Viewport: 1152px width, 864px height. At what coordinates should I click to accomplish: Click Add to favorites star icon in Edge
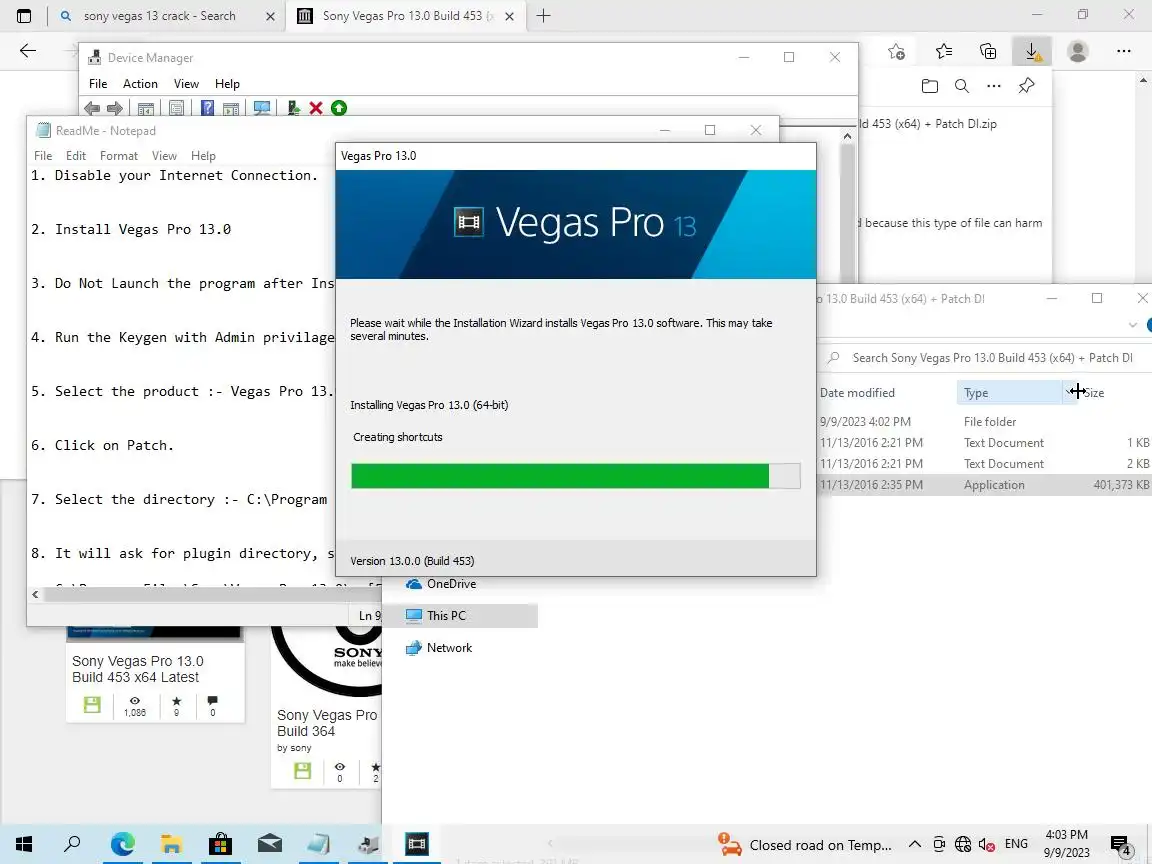896,51
